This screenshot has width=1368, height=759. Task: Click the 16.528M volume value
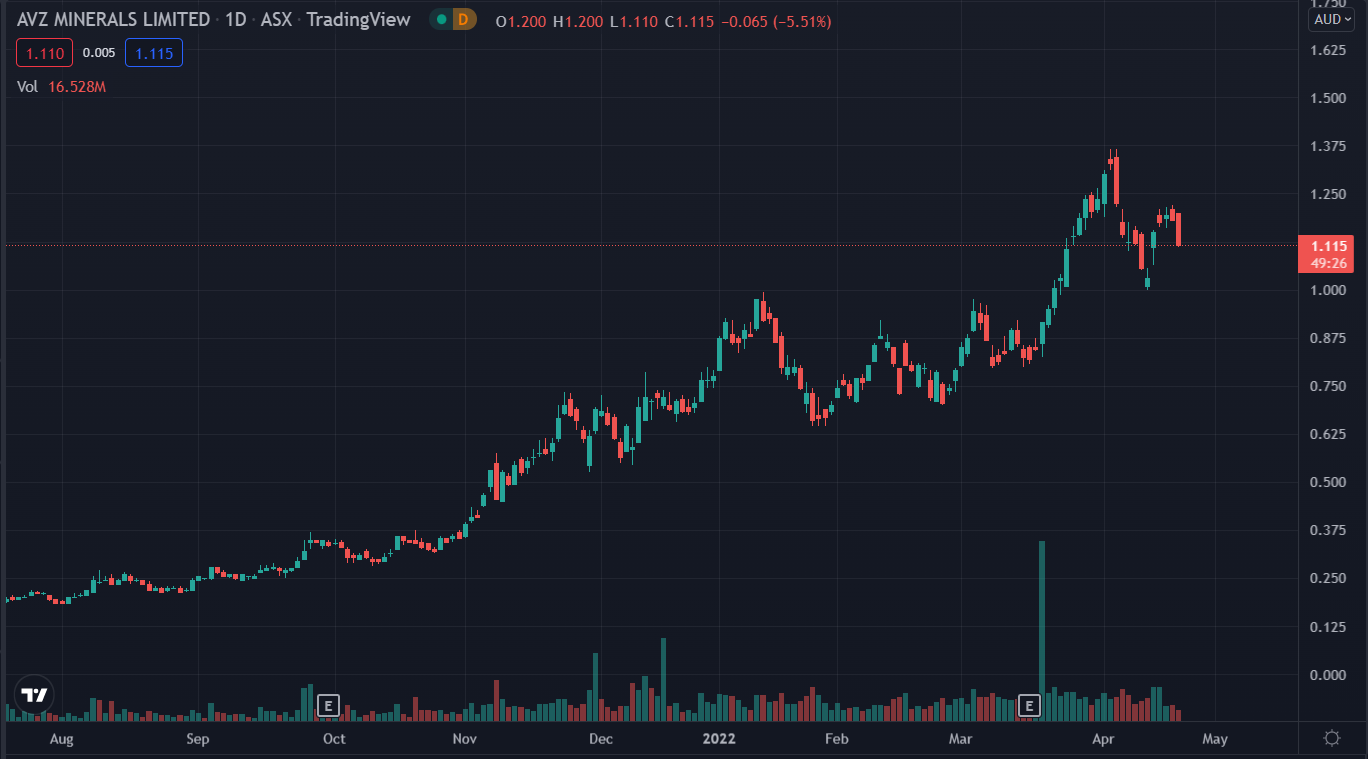(x=77, y=87)
